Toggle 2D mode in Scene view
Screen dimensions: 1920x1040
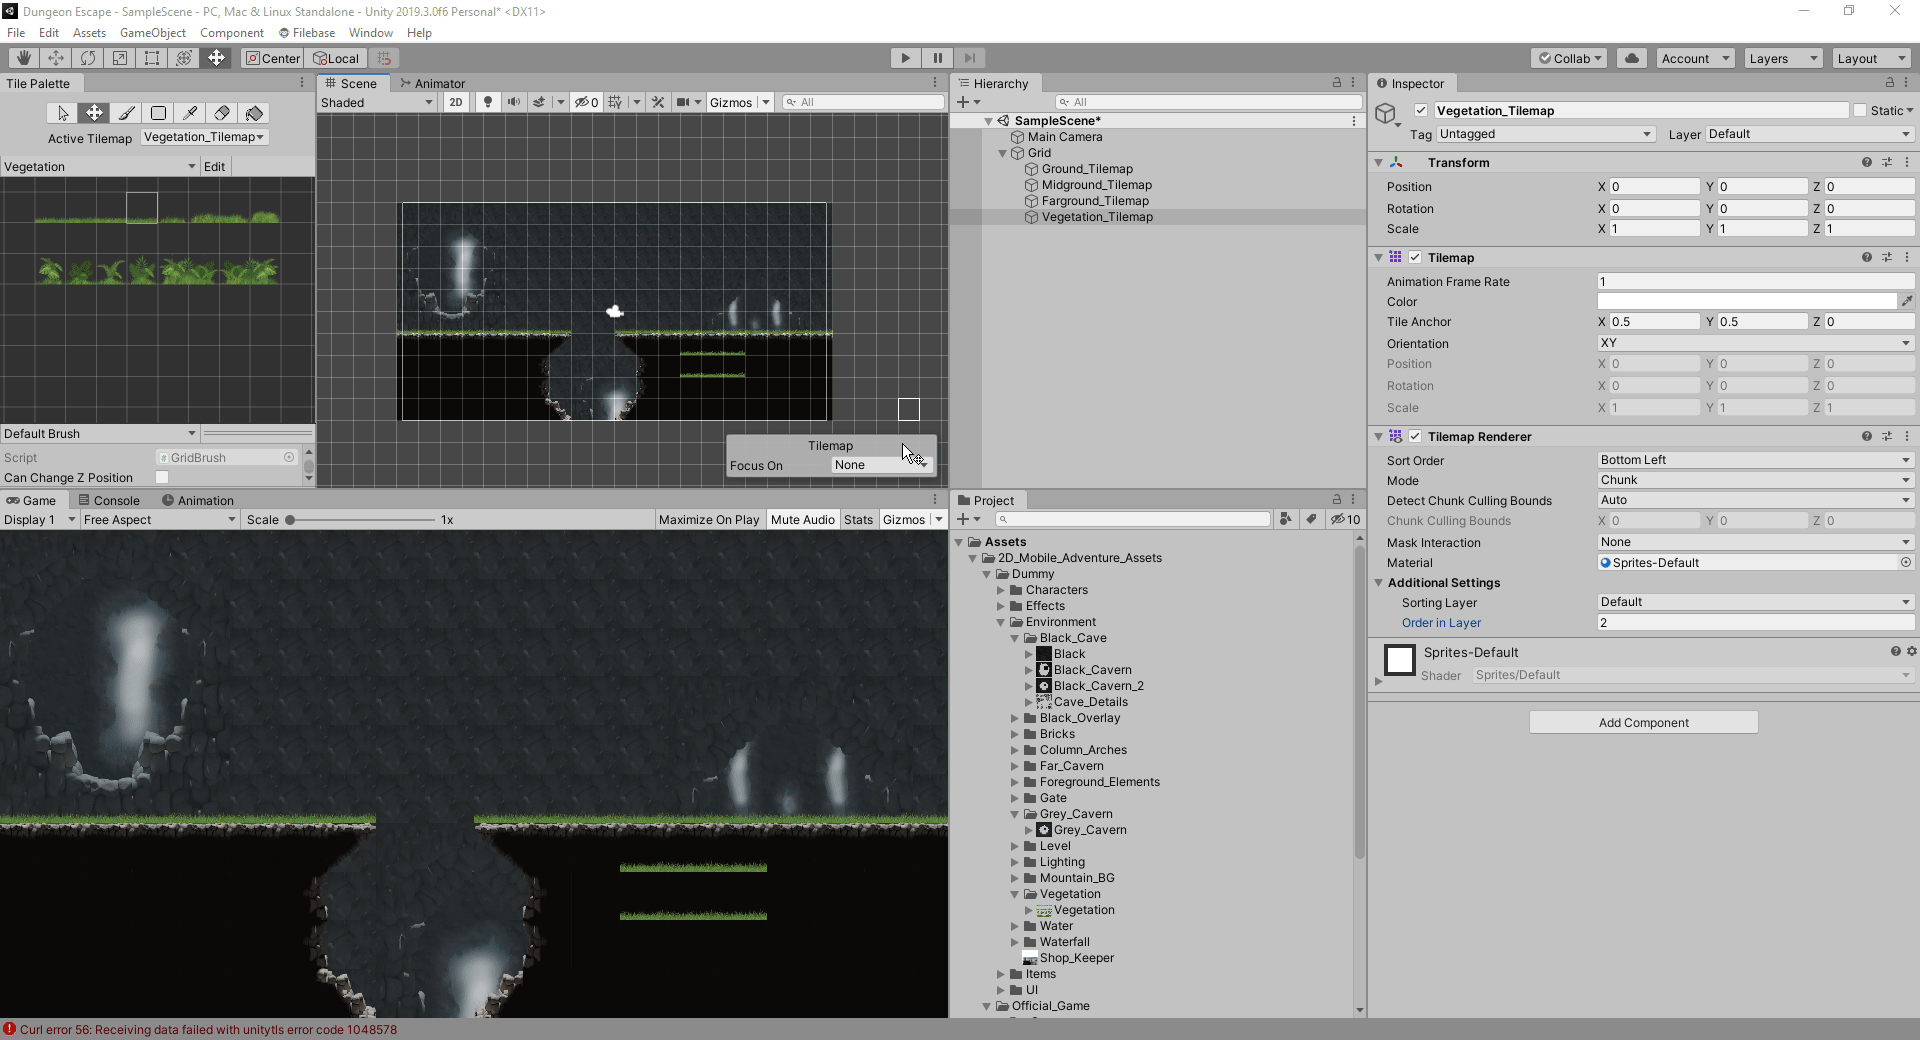click(x=456, y=102)
